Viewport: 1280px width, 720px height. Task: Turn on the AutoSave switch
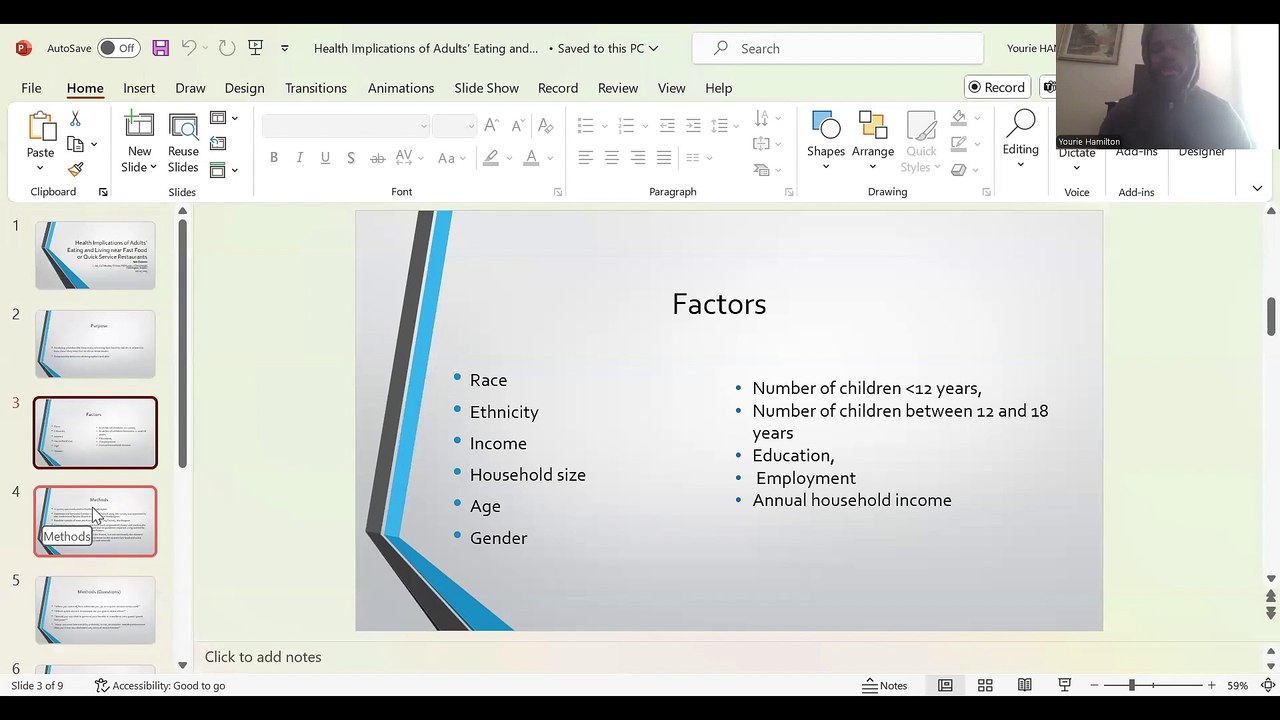pos(118,48)
